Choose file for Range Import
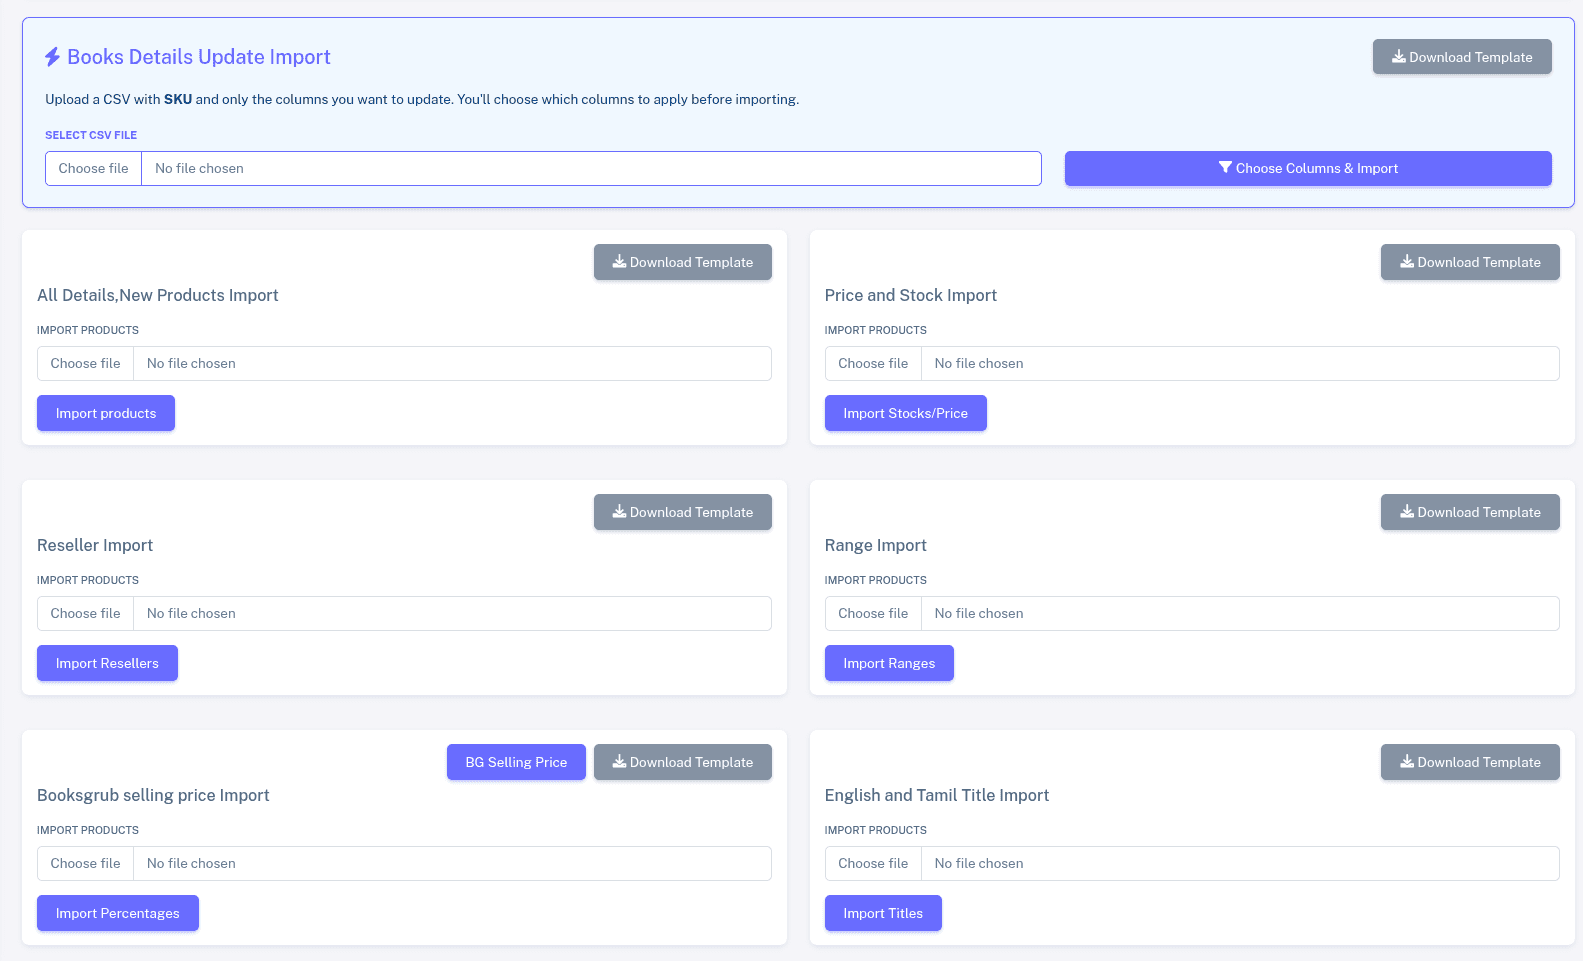 [873, 613]
